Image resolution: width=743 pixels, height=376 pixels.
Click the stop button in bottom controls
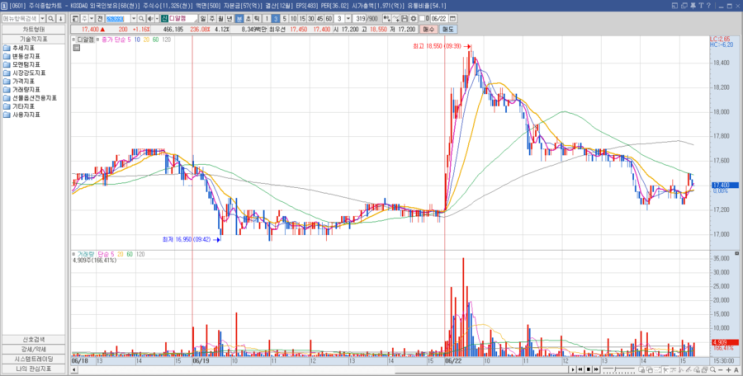[x=589, y=369]
